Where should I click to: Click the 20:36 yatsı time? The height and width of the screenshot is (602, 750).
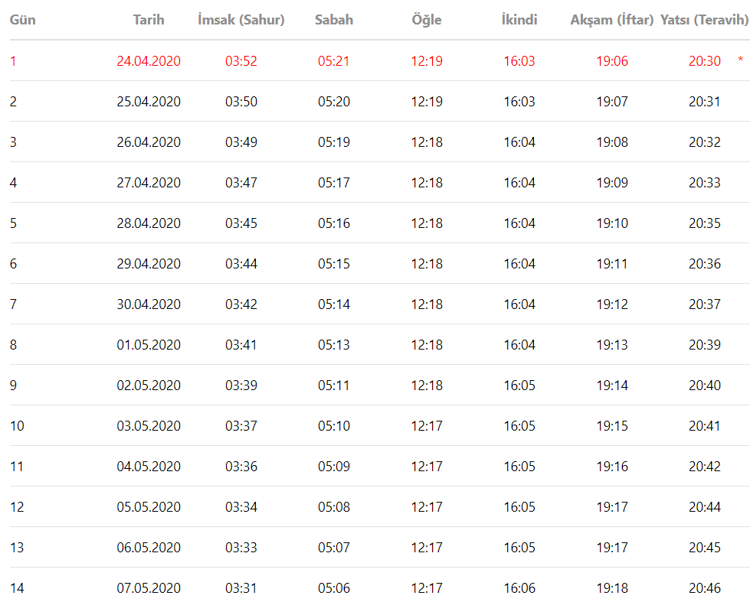coord(704,264)
